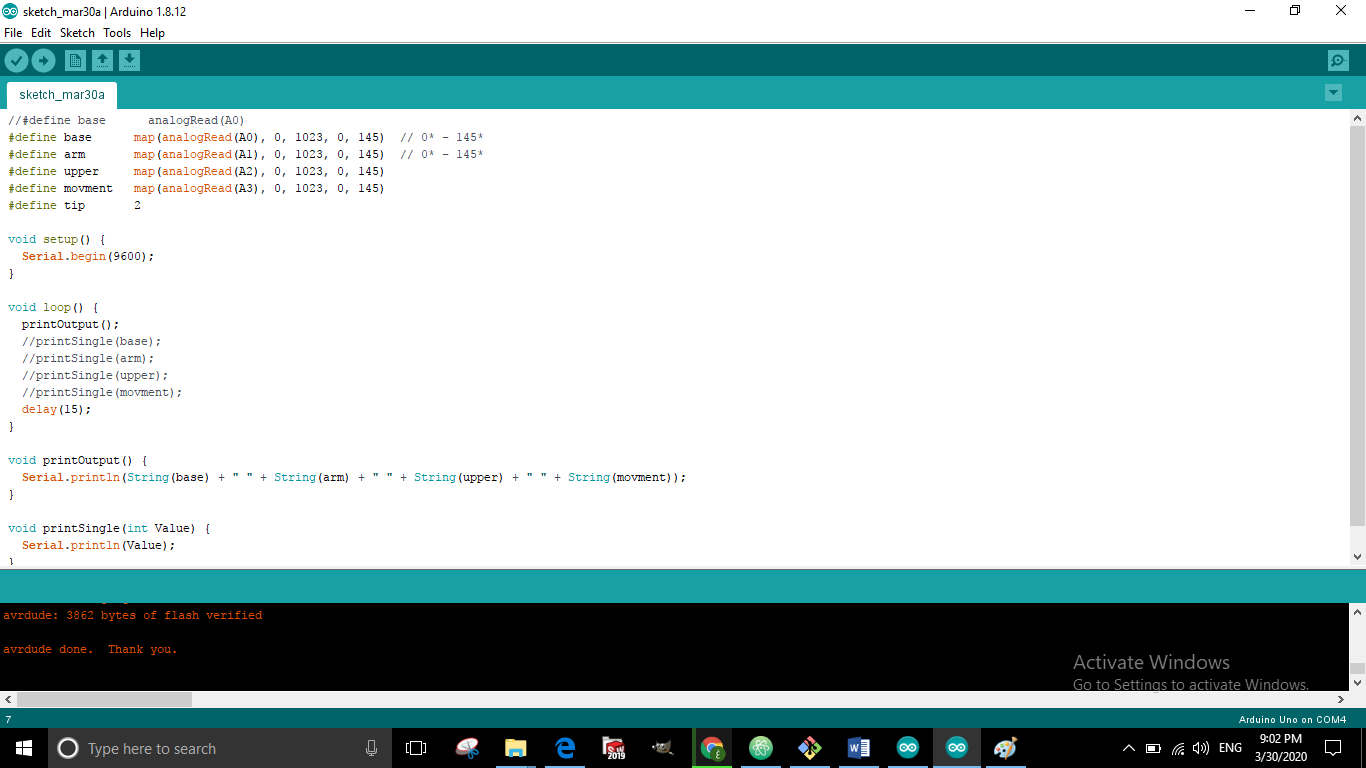Click the Windows Start button
Screen dimensions: 1366x768
pyautogui.click(x=24, y=748)
